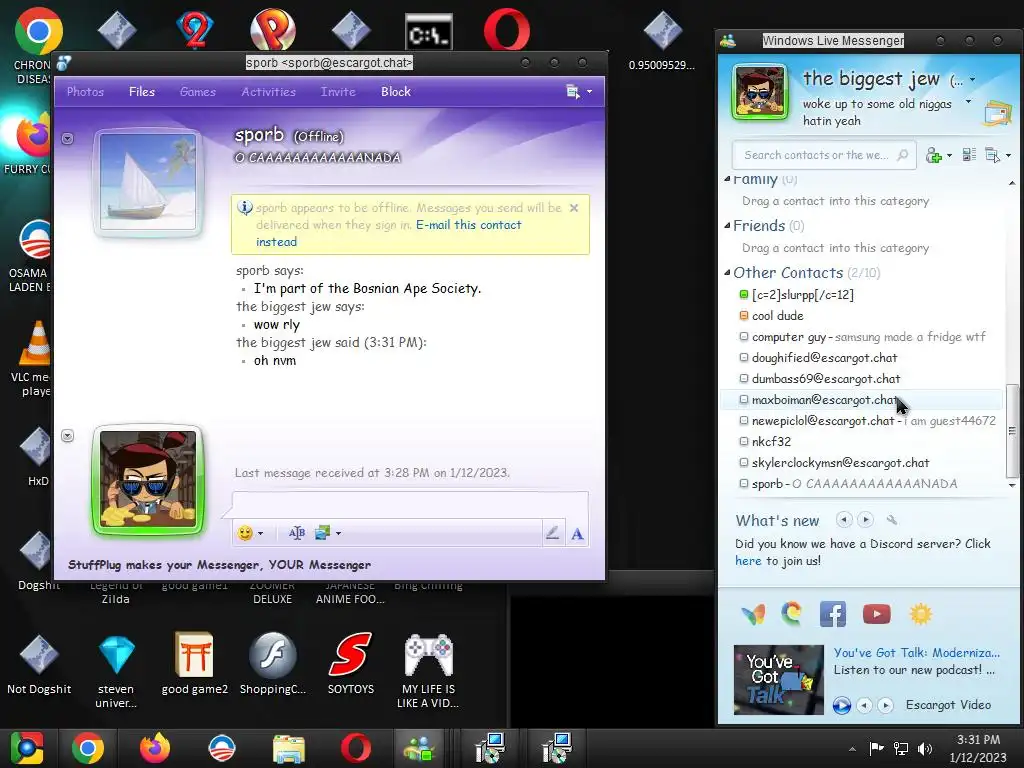Open mail inbox icon in Messenger
The height and width of the screenshot is (768, 1024).
tap(997, 114)
